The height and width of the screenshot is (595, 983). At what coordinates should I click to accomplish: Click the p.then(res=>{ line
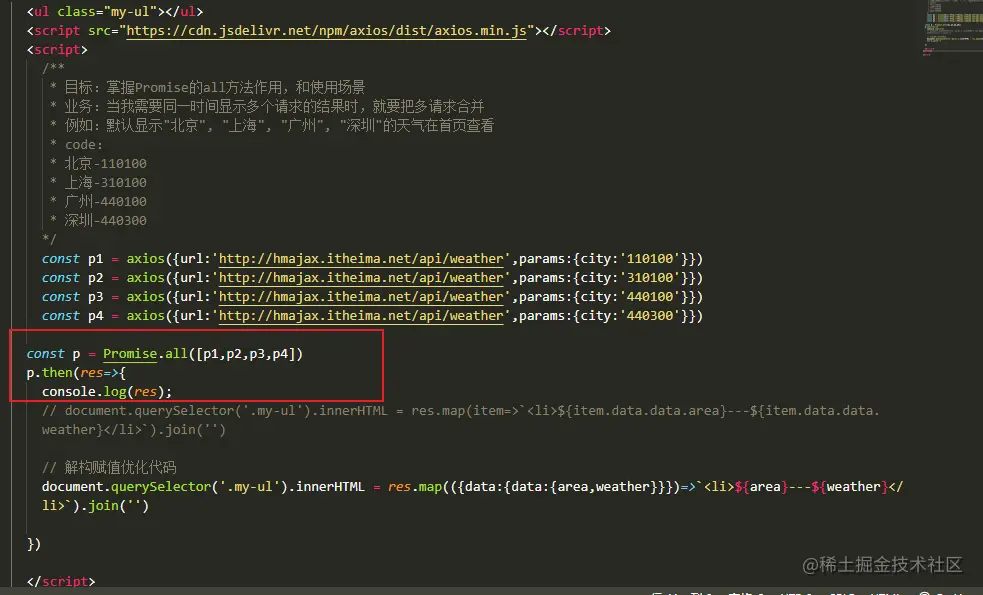[76, 373]
